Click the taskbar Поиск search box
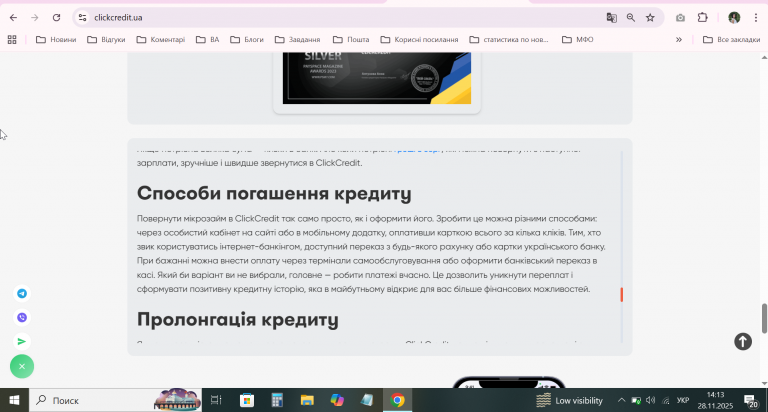This screenshot has width=768, height=412. pos(115,400)
